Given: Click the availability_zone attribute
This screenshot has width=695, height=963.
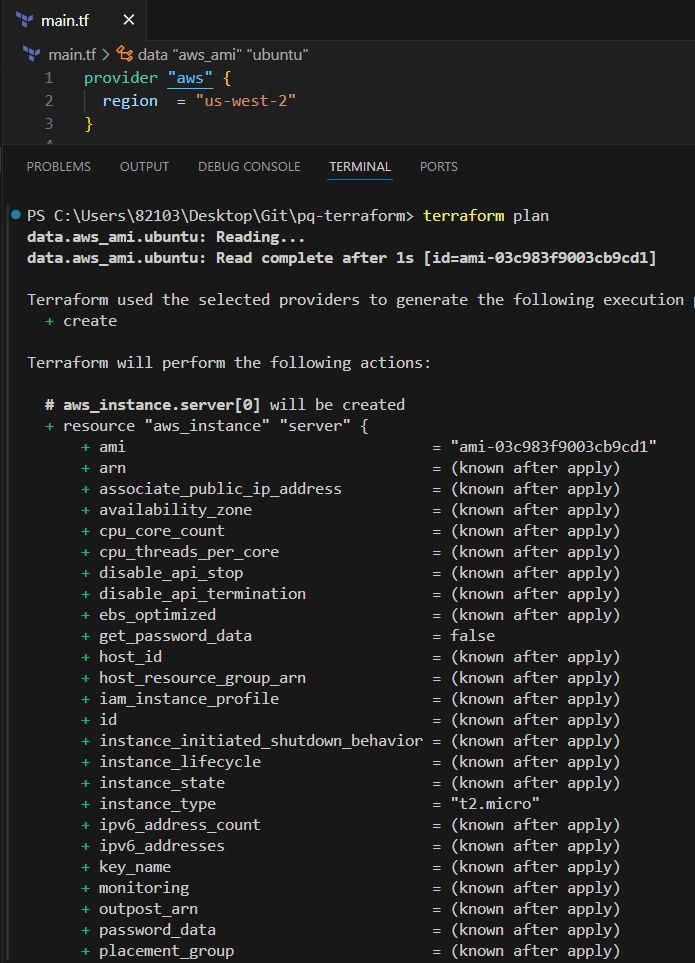Looking at the screenshot, I should tap(176, 510).
